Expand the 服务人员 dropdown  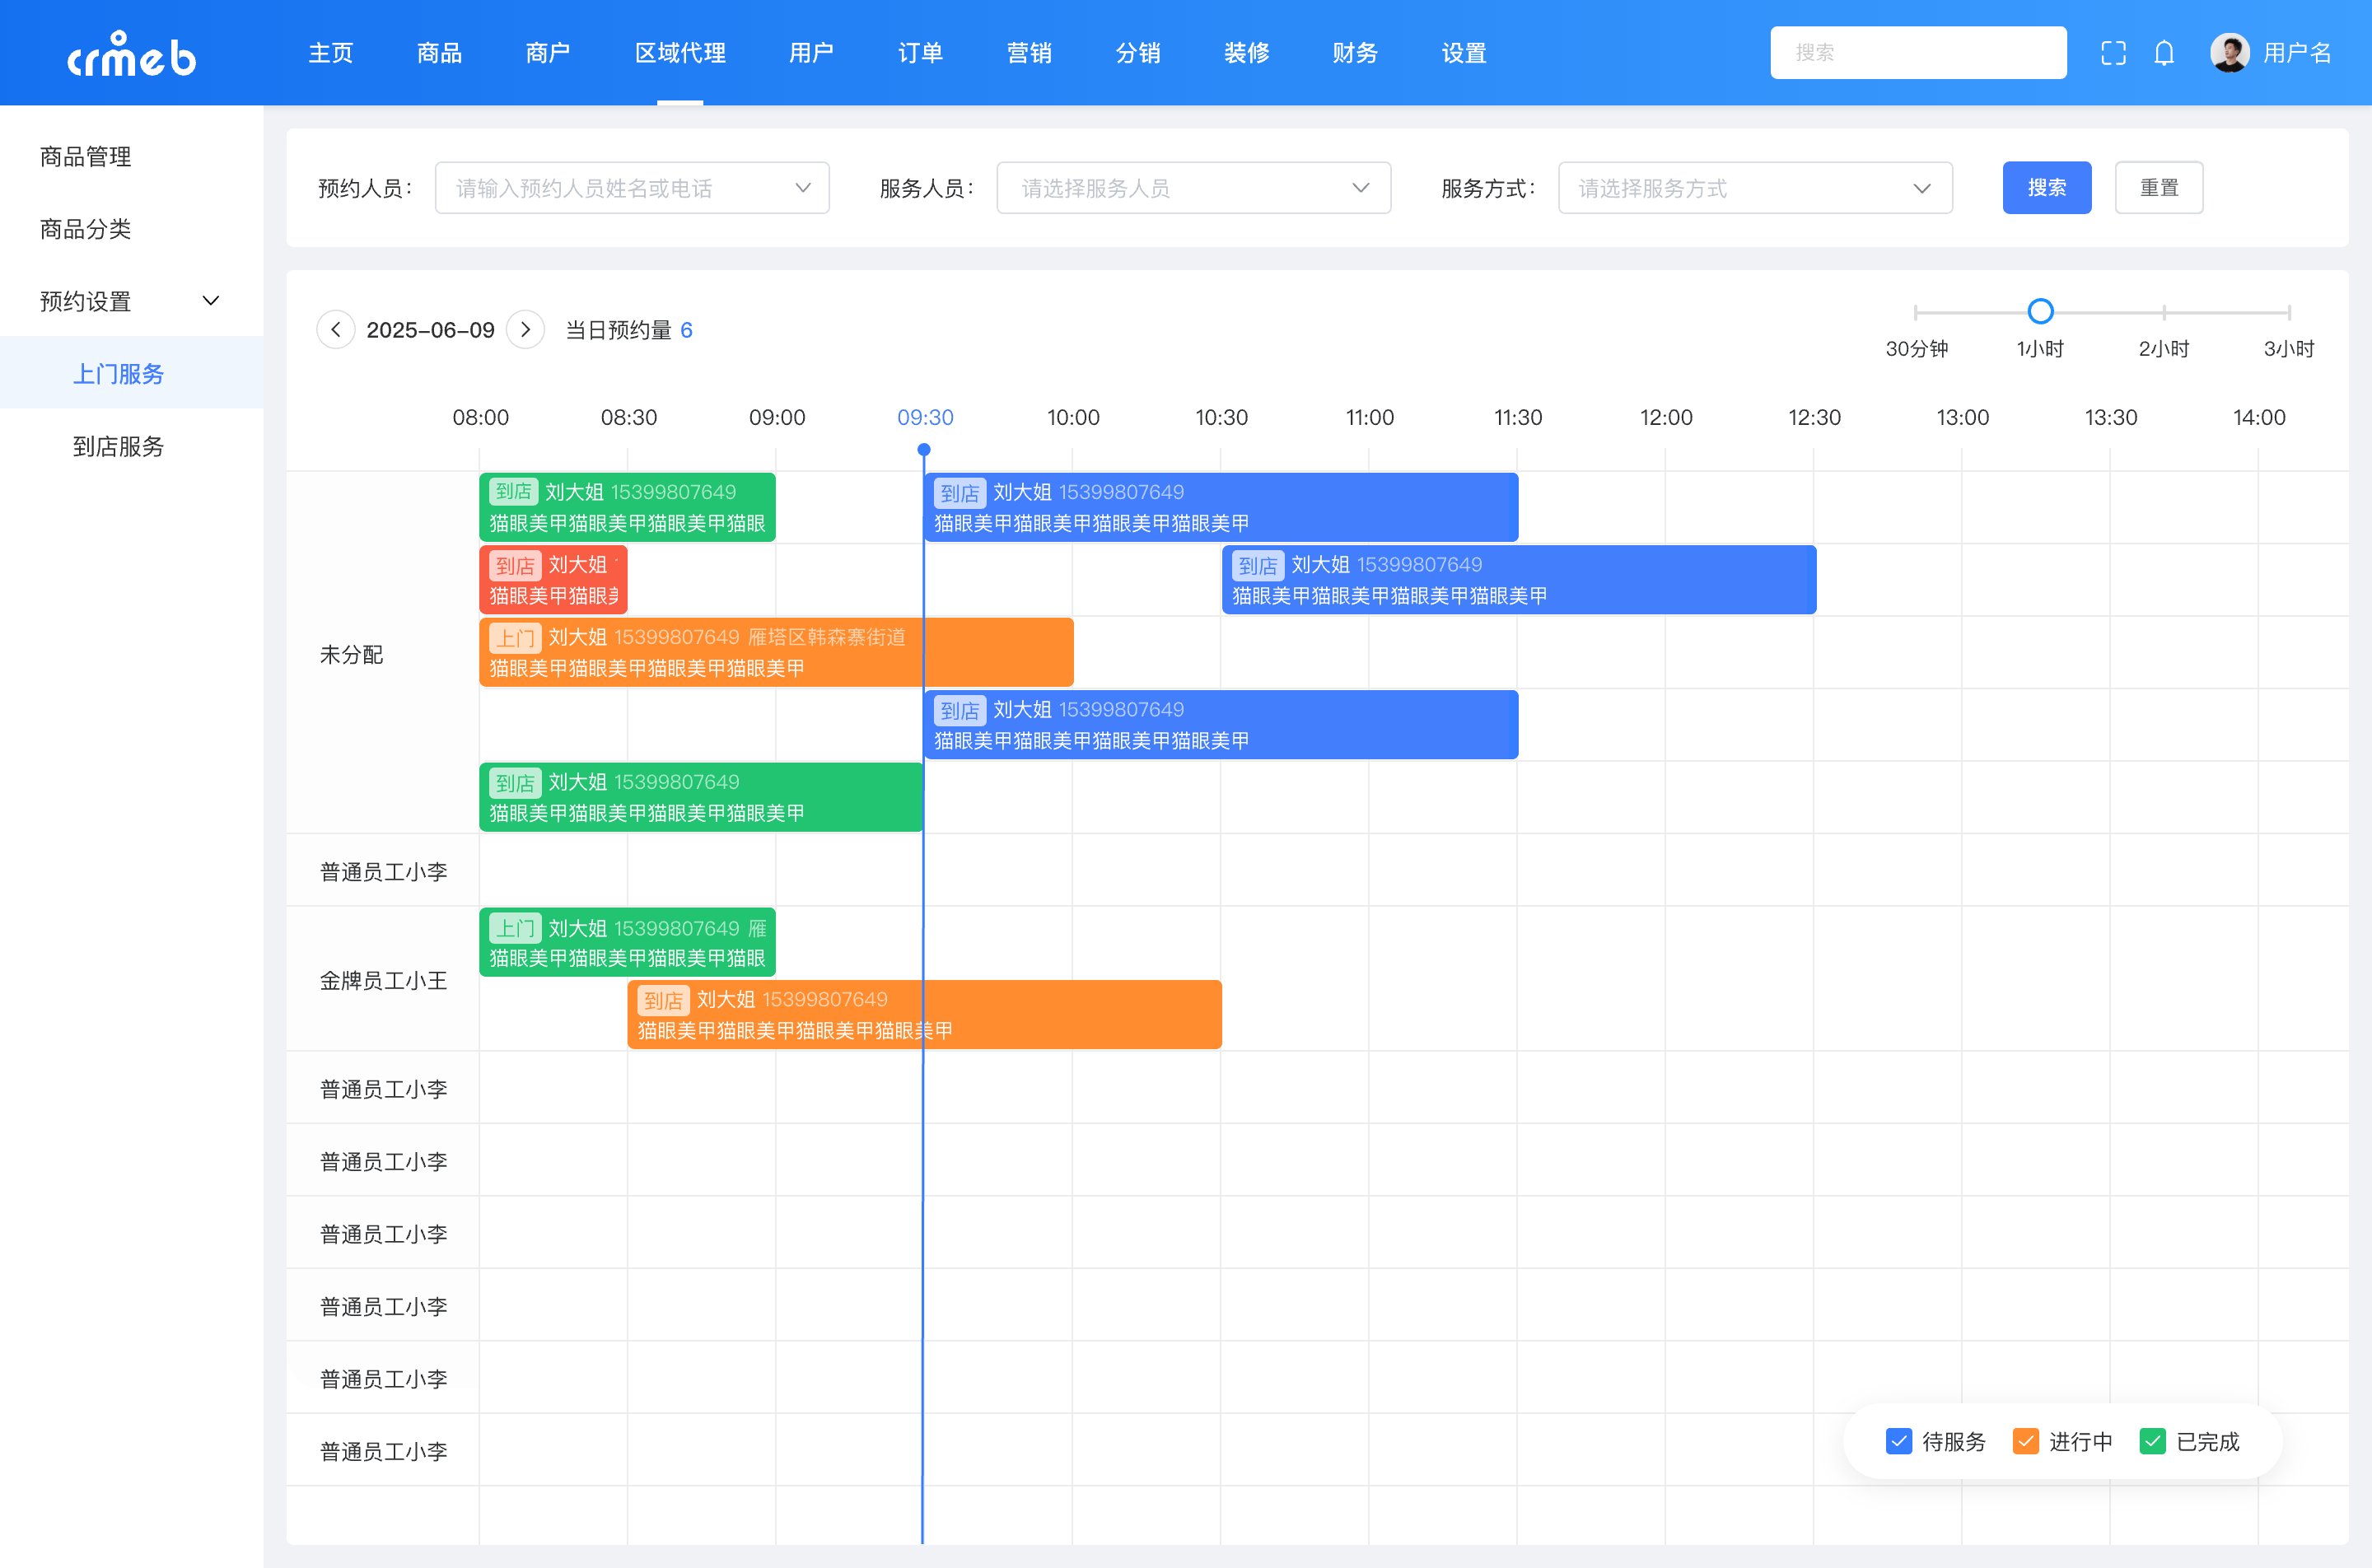(1193, 188)
